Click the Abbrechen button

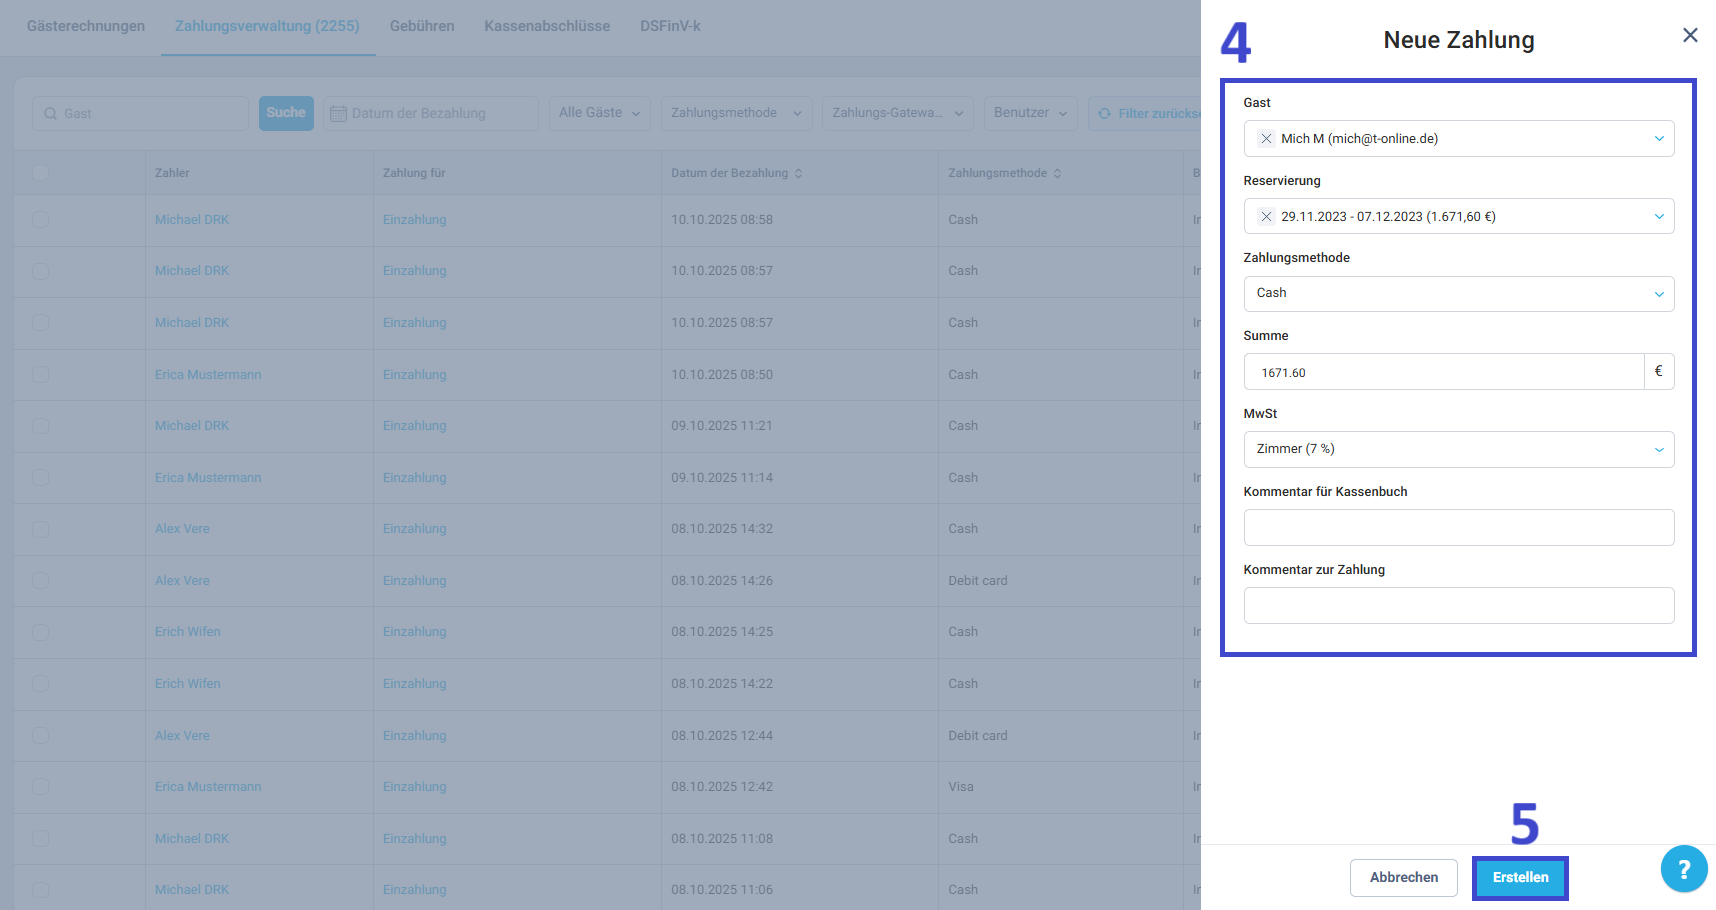click(1403, 878)
